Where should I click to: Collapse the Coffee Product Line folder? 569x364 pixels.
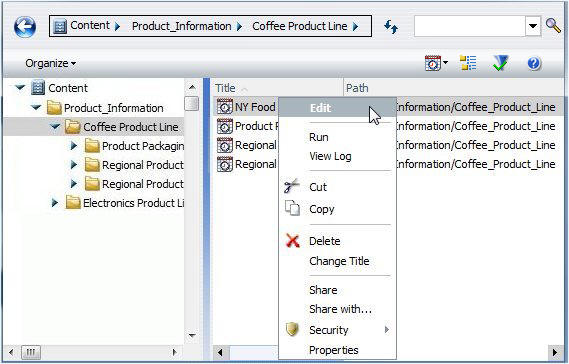click(x=55, y=127)
